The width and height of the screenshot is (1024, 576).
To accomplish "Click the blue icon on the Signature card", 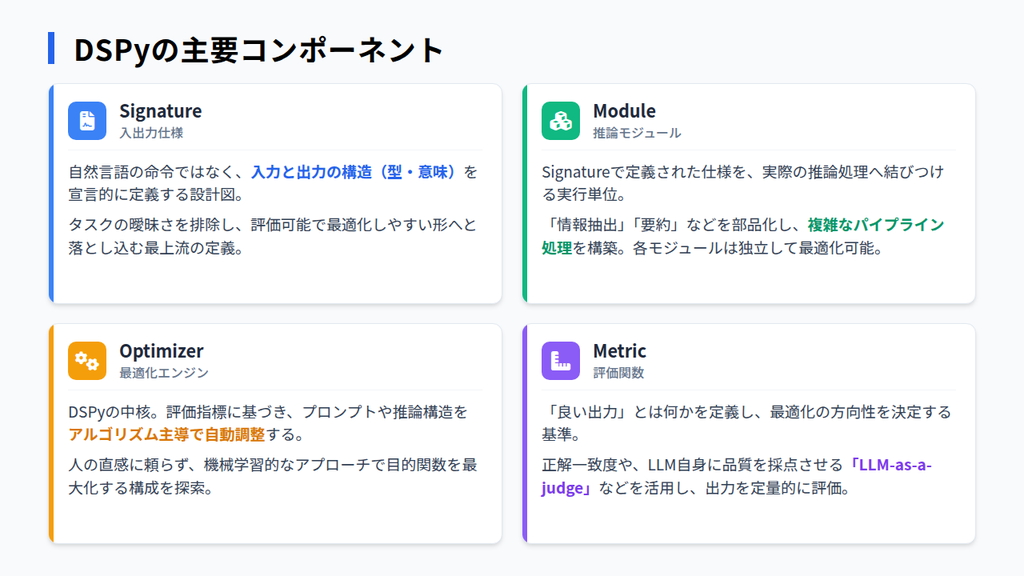I will point(87,120).
